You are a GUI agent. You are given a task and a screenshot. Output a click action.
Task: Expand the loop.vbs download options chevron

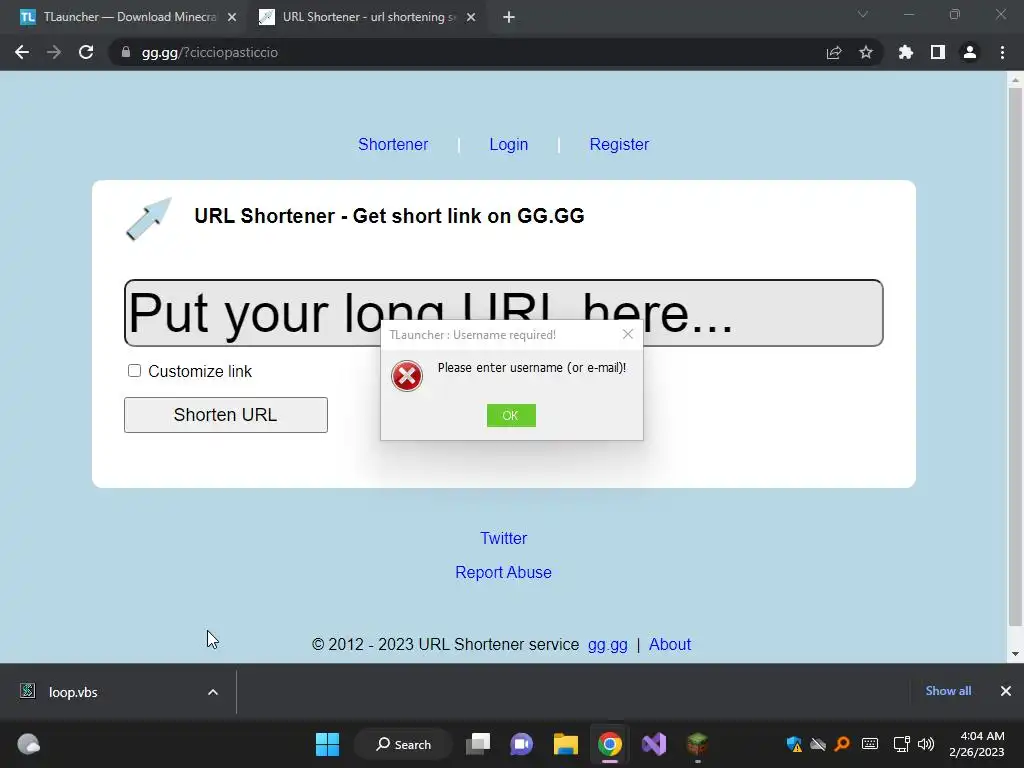click(x=212, y=692)
